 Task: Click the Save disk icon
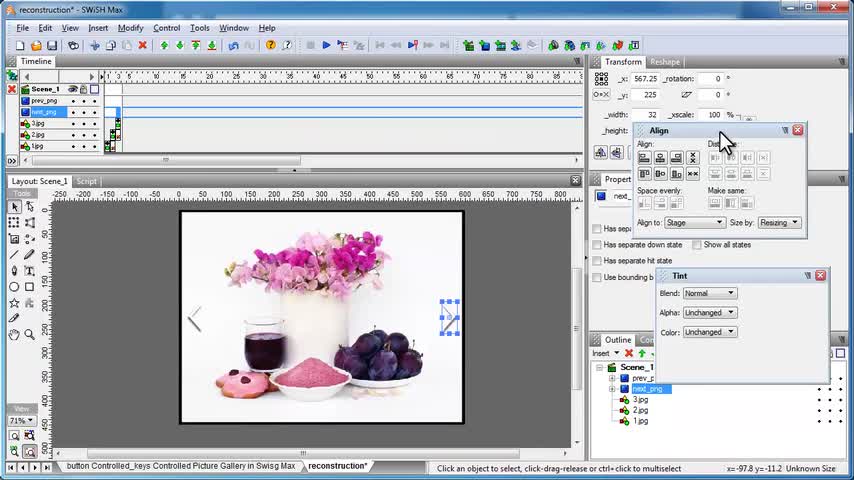[x=52, y=45]
